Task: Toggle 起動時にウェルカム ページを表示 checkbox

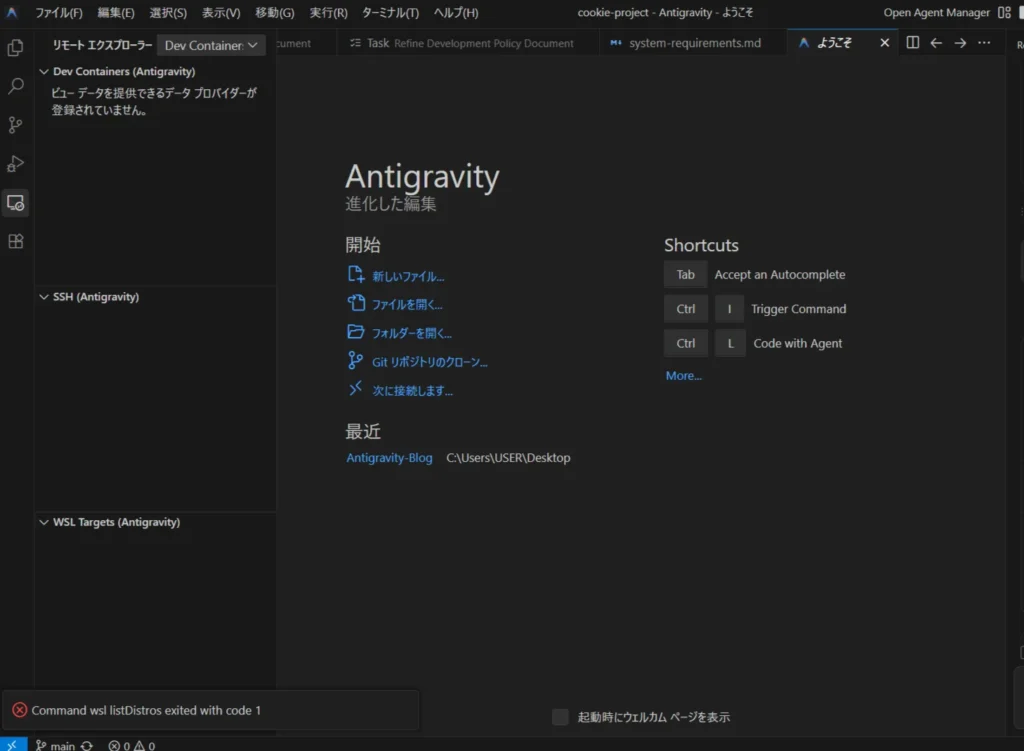Action: coord(560,717)
